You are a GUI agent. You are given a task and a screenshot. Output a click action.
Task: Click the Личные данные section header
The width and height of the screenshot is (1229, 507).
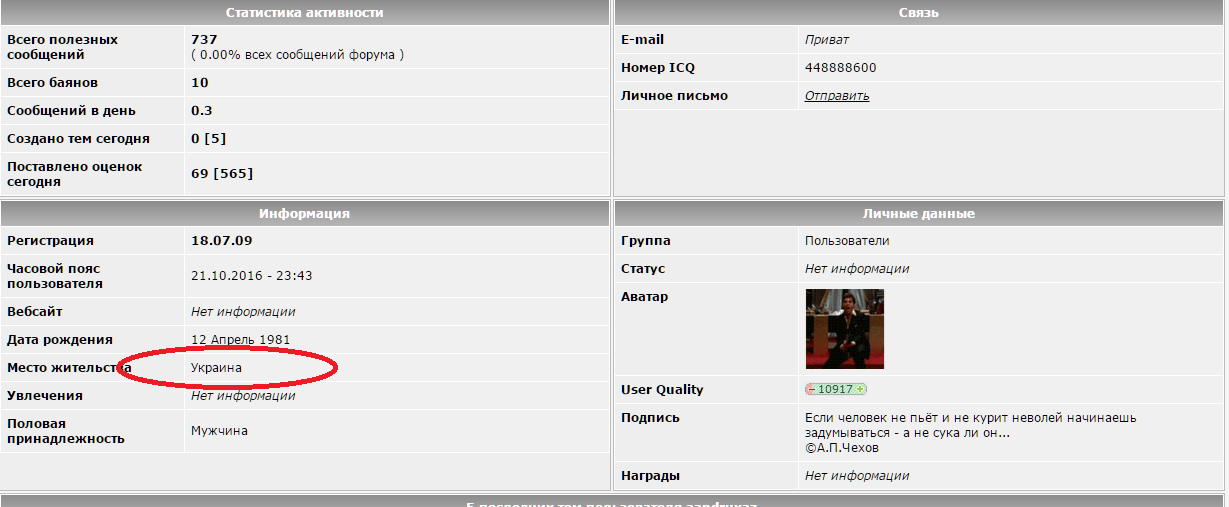(x=918, y=214)
